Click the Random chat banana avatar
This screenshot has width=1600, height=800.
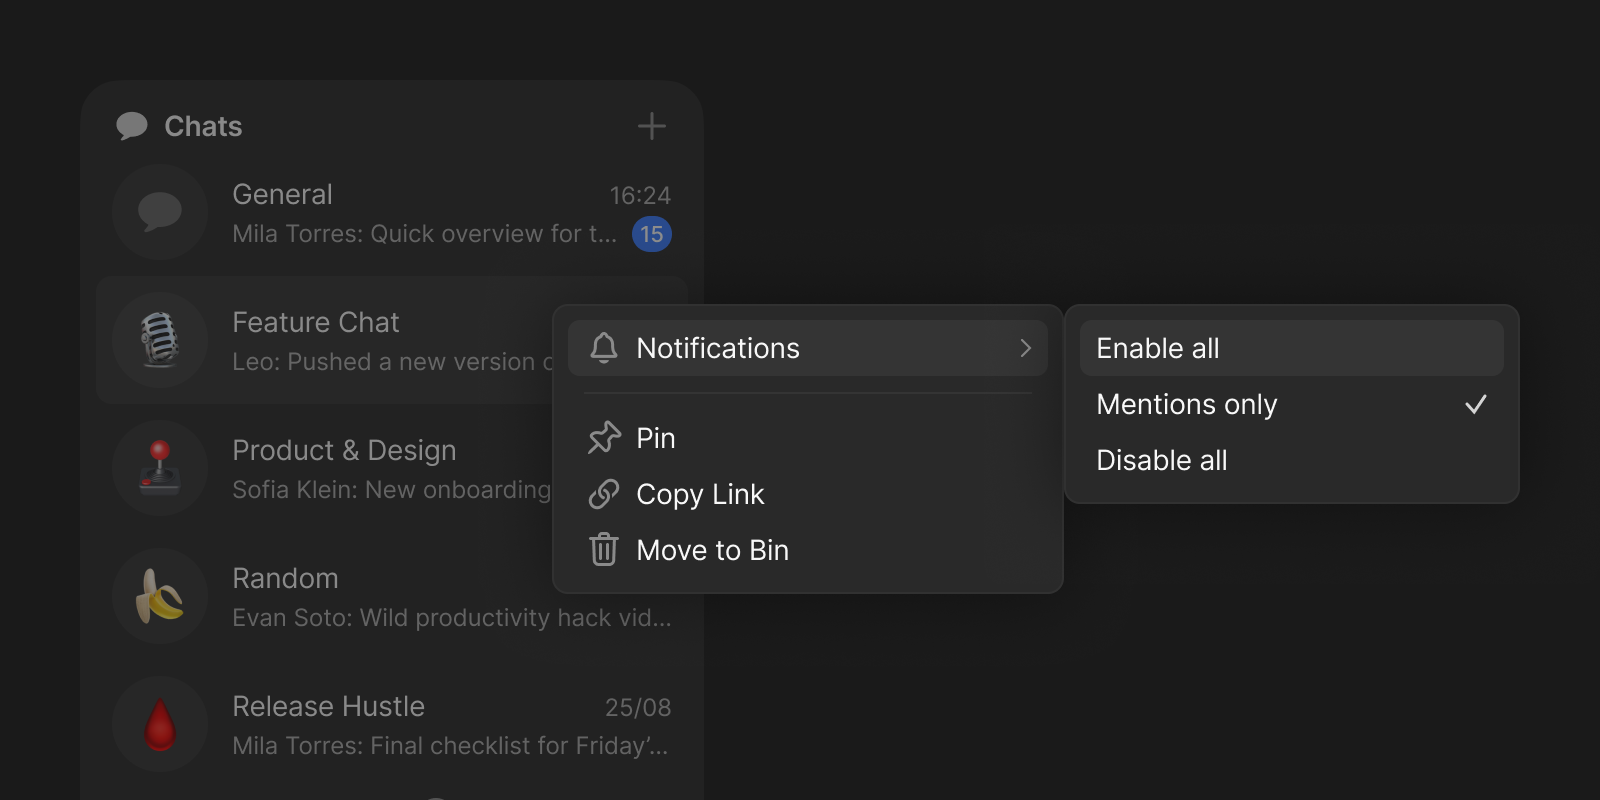pyautogui.click(x=160, y=596)
